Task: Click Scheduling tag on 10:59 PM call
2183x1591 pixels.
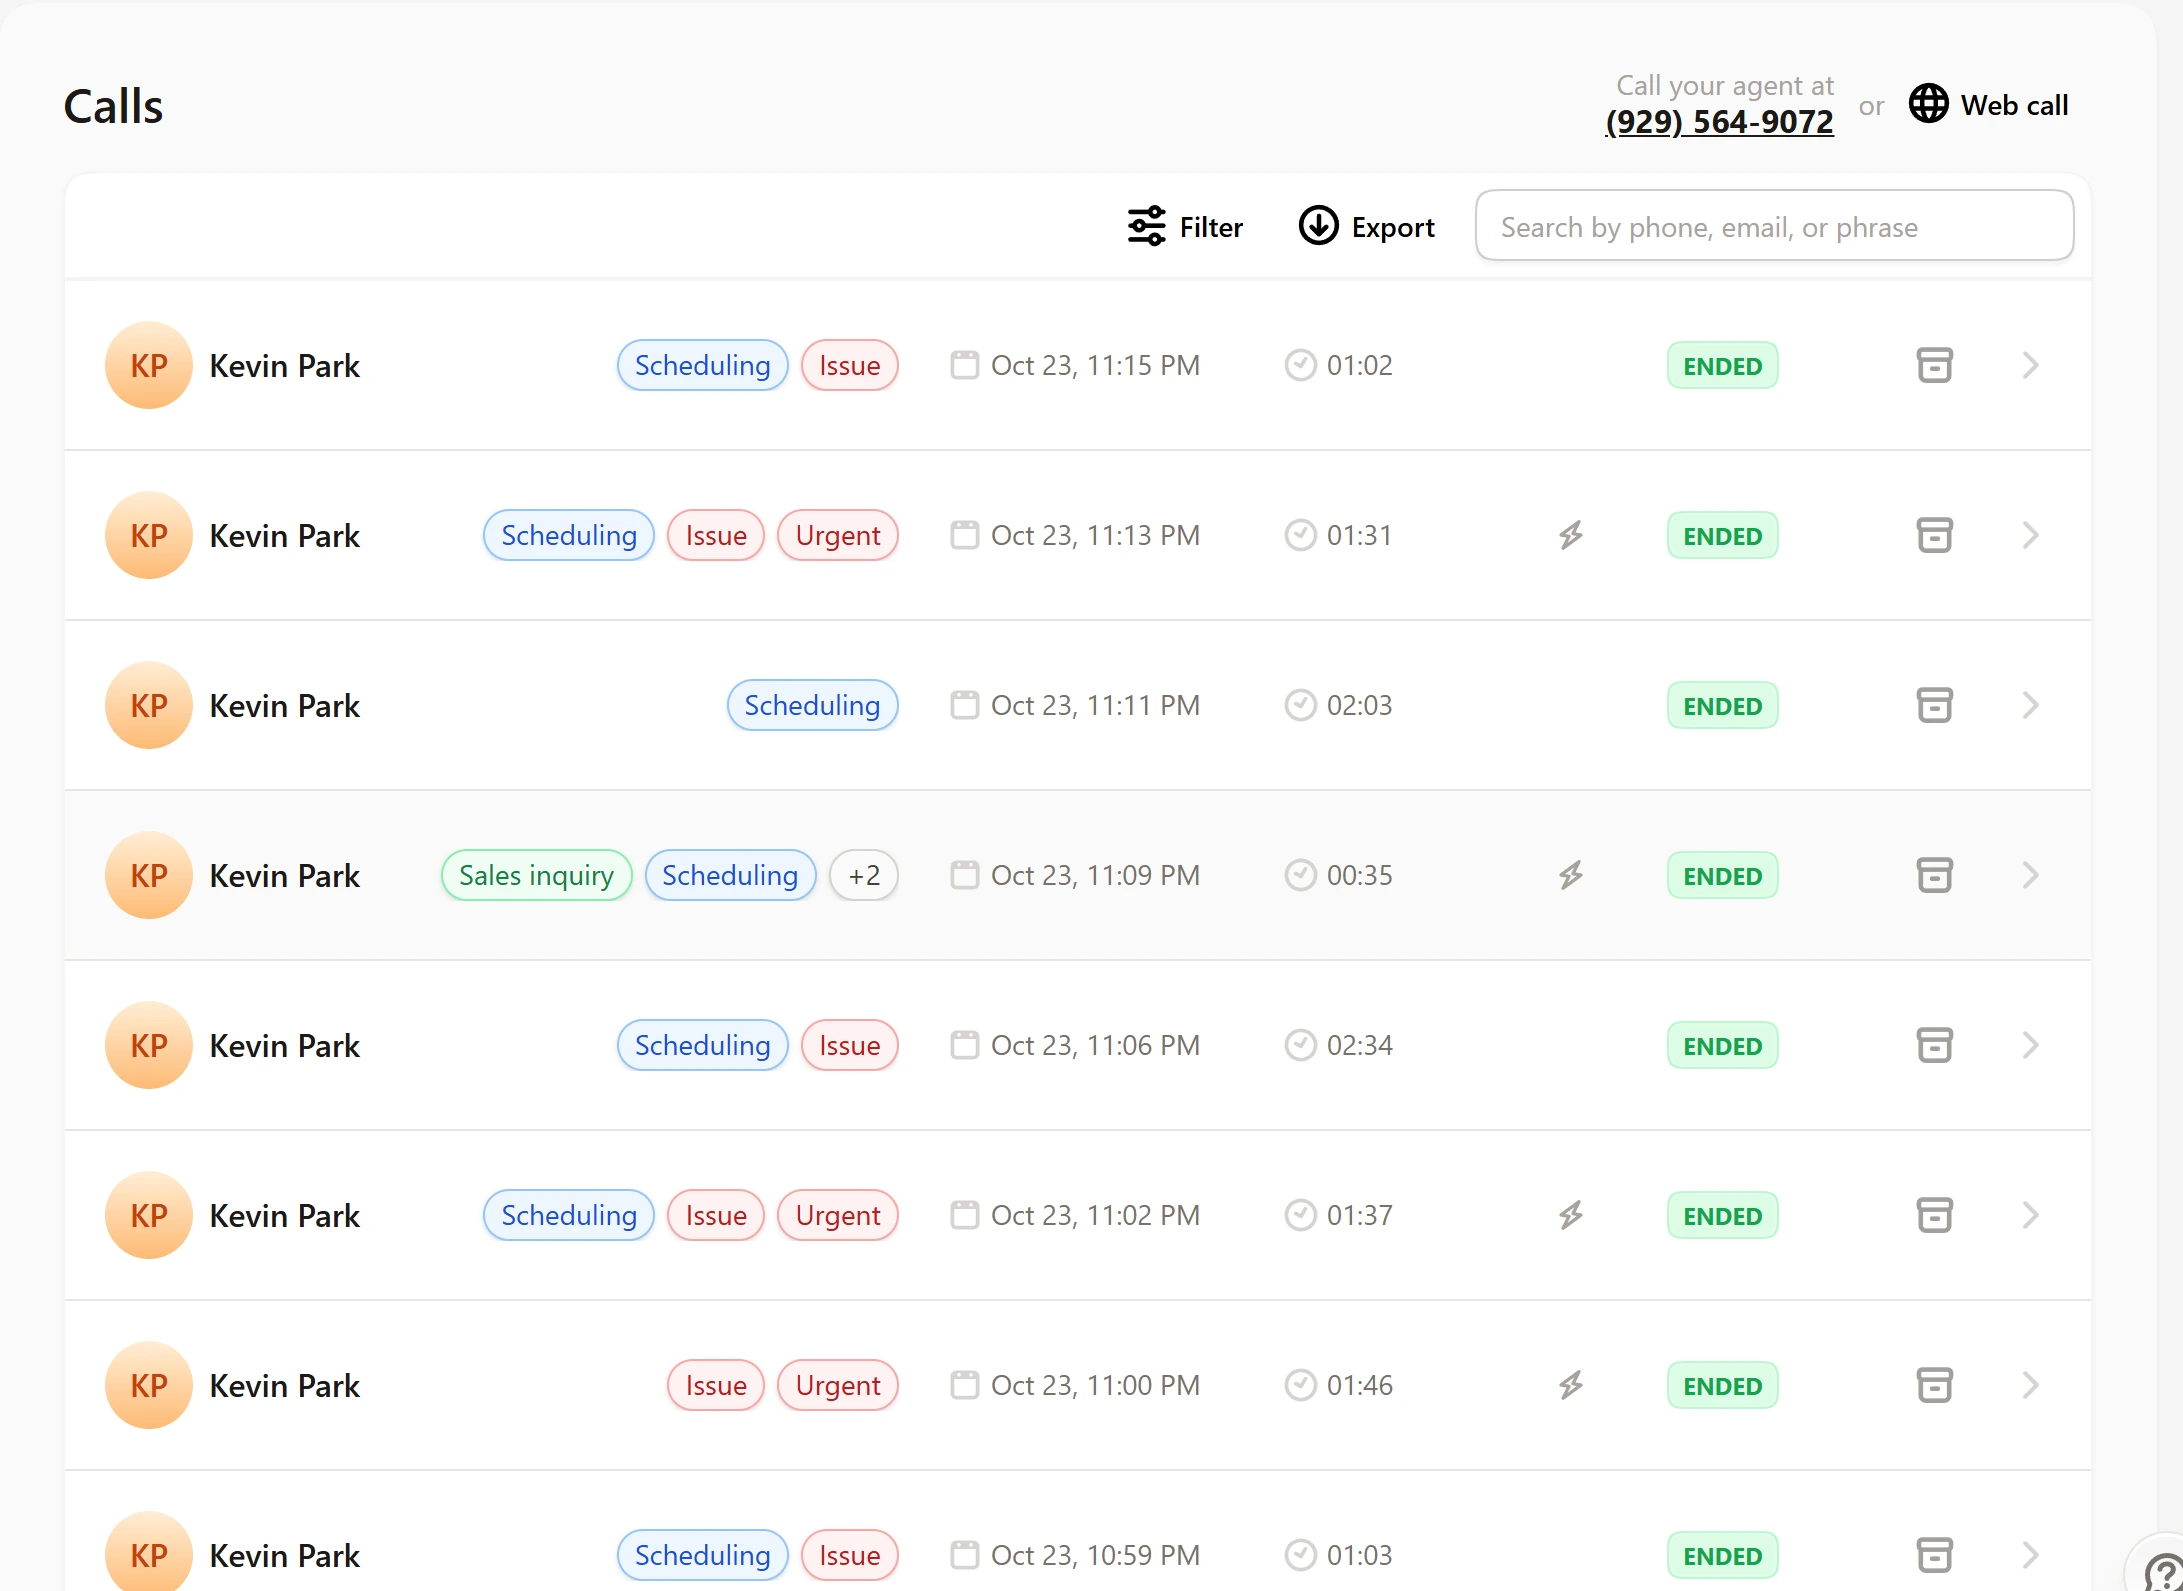Action: (x=702, y=1555)
